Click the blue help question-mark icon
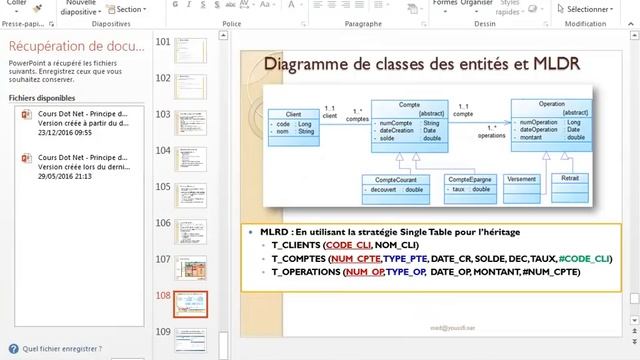The image size is (640, 360). click(x=13, y=349)
